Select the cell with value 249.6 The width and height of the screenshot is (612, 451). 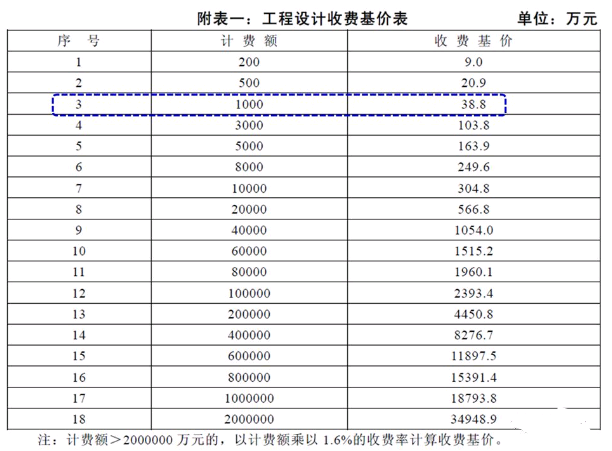click(474, 167)
